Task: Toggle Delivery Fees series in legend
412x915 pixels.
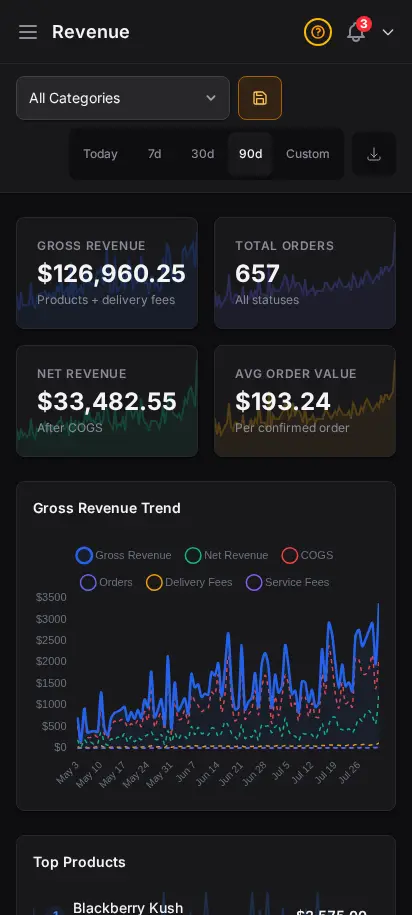Action: pyautogui.click(x=189, y=582)
